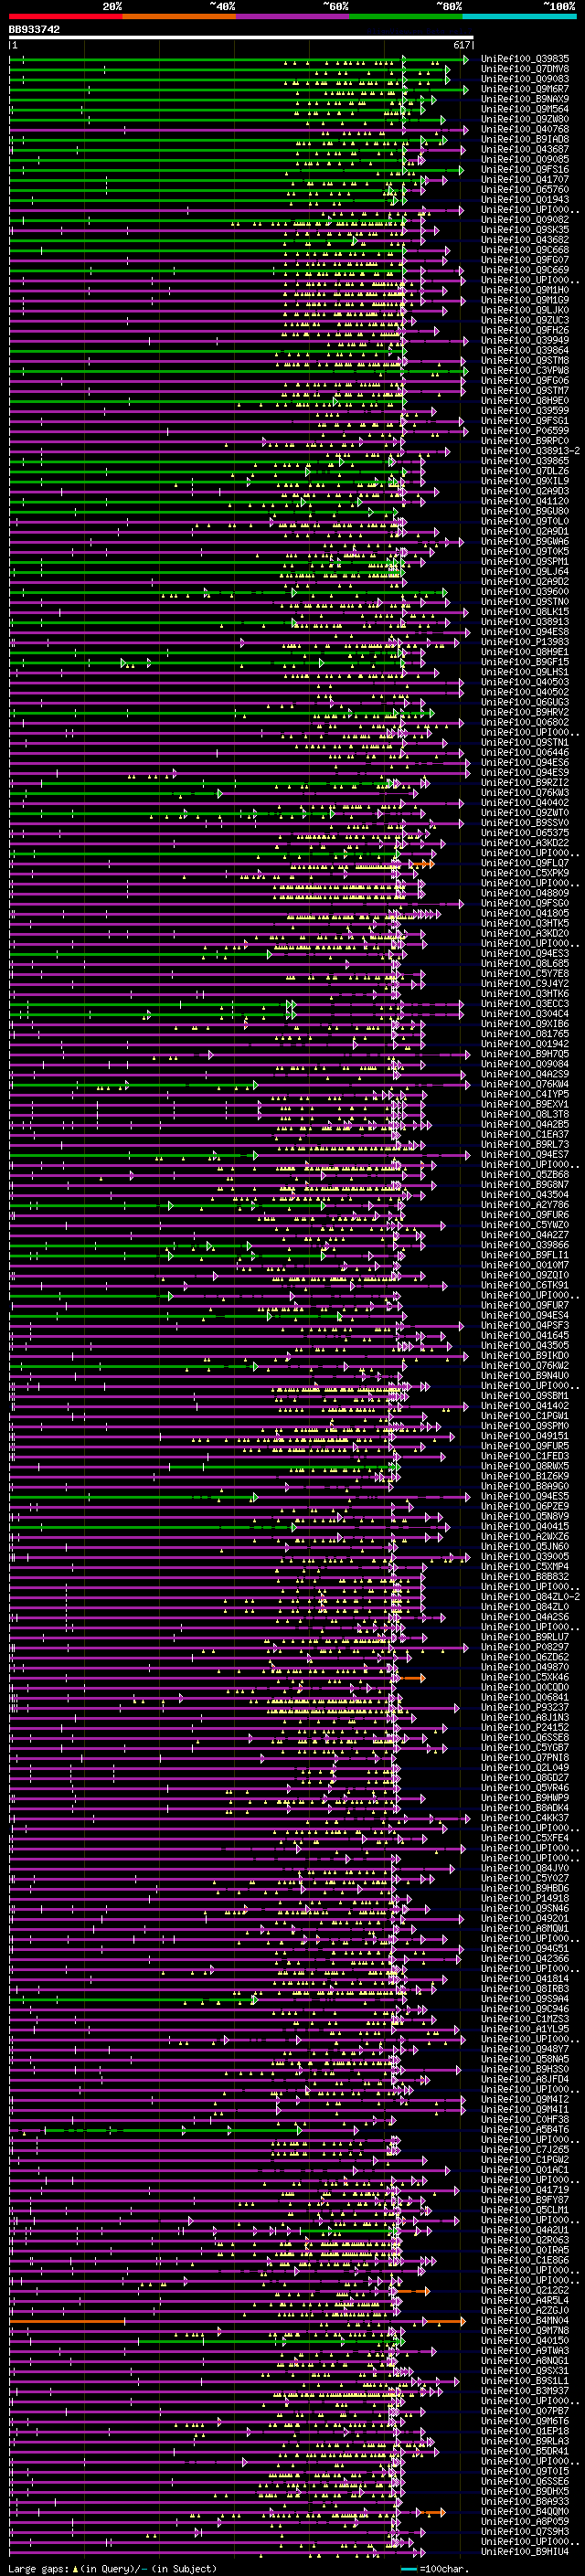
Task: Select the query ID BB933742
Action: (34, 30)
